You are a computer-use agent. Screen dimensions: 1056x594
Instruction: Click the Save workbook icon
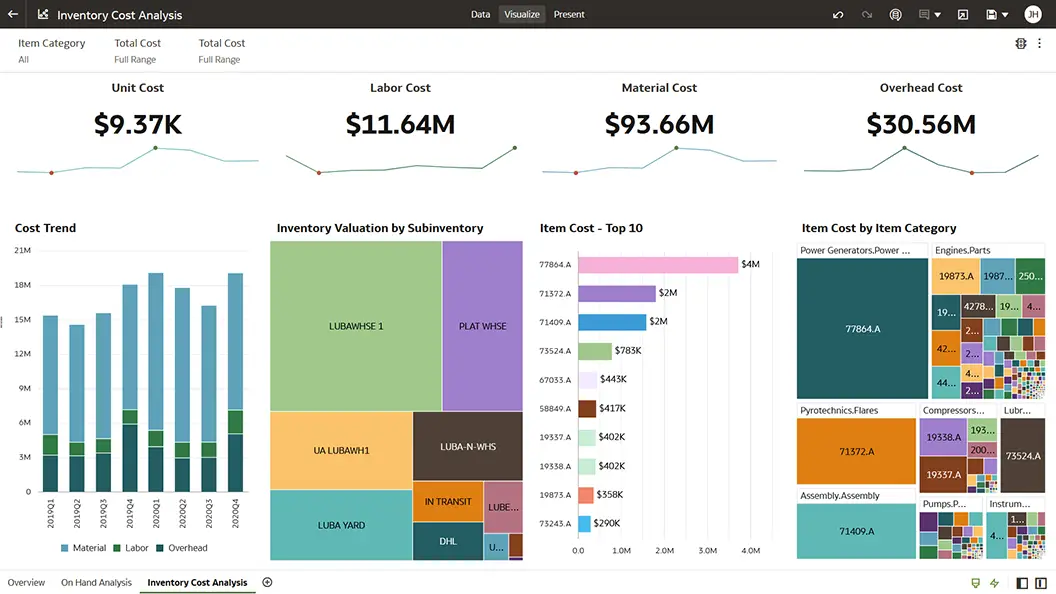(x=991, y=14)
